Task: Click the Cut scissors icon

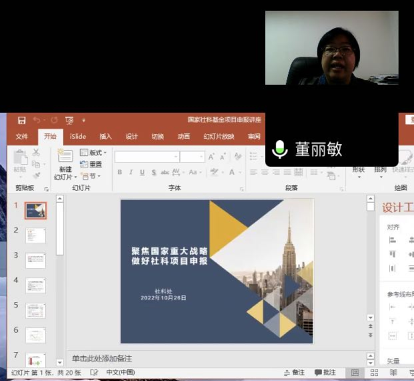Action: pyautogui.click(x=36, y=152)
